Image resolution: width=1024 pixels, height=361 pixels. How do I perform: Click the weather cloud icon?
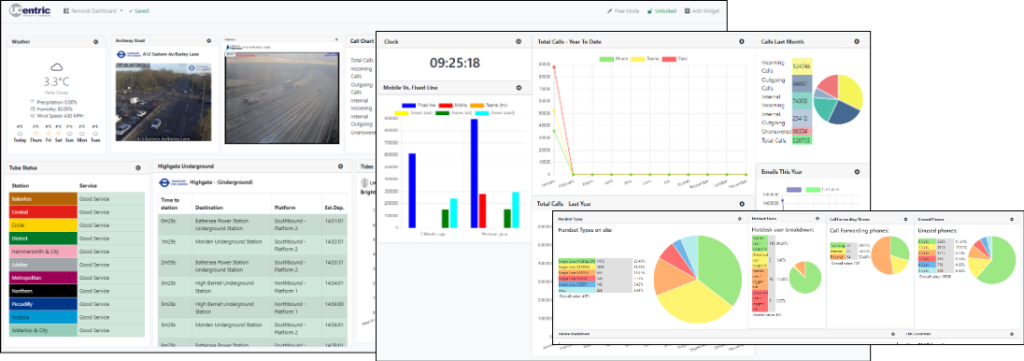[x=57, y=67]
